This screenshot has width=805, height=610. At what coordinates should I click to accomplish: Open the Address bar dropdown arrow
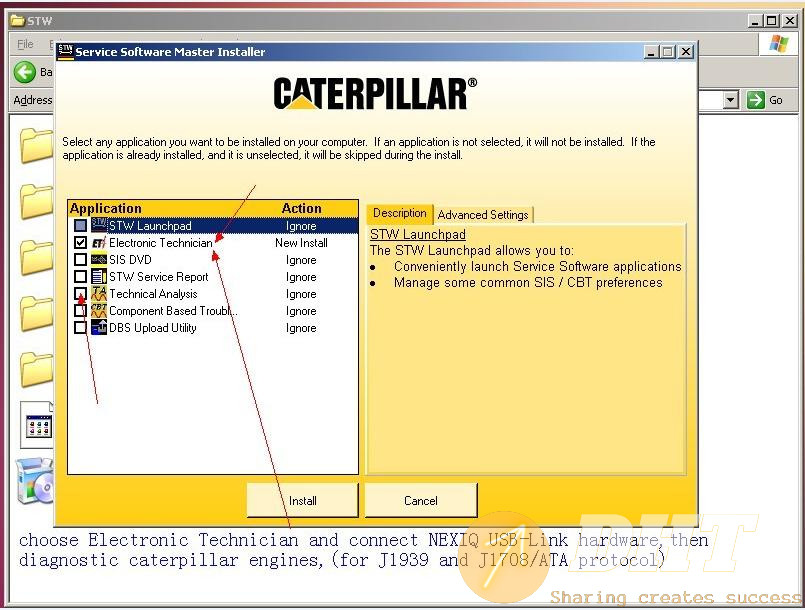pyautogui.click(x=731, y=100)
